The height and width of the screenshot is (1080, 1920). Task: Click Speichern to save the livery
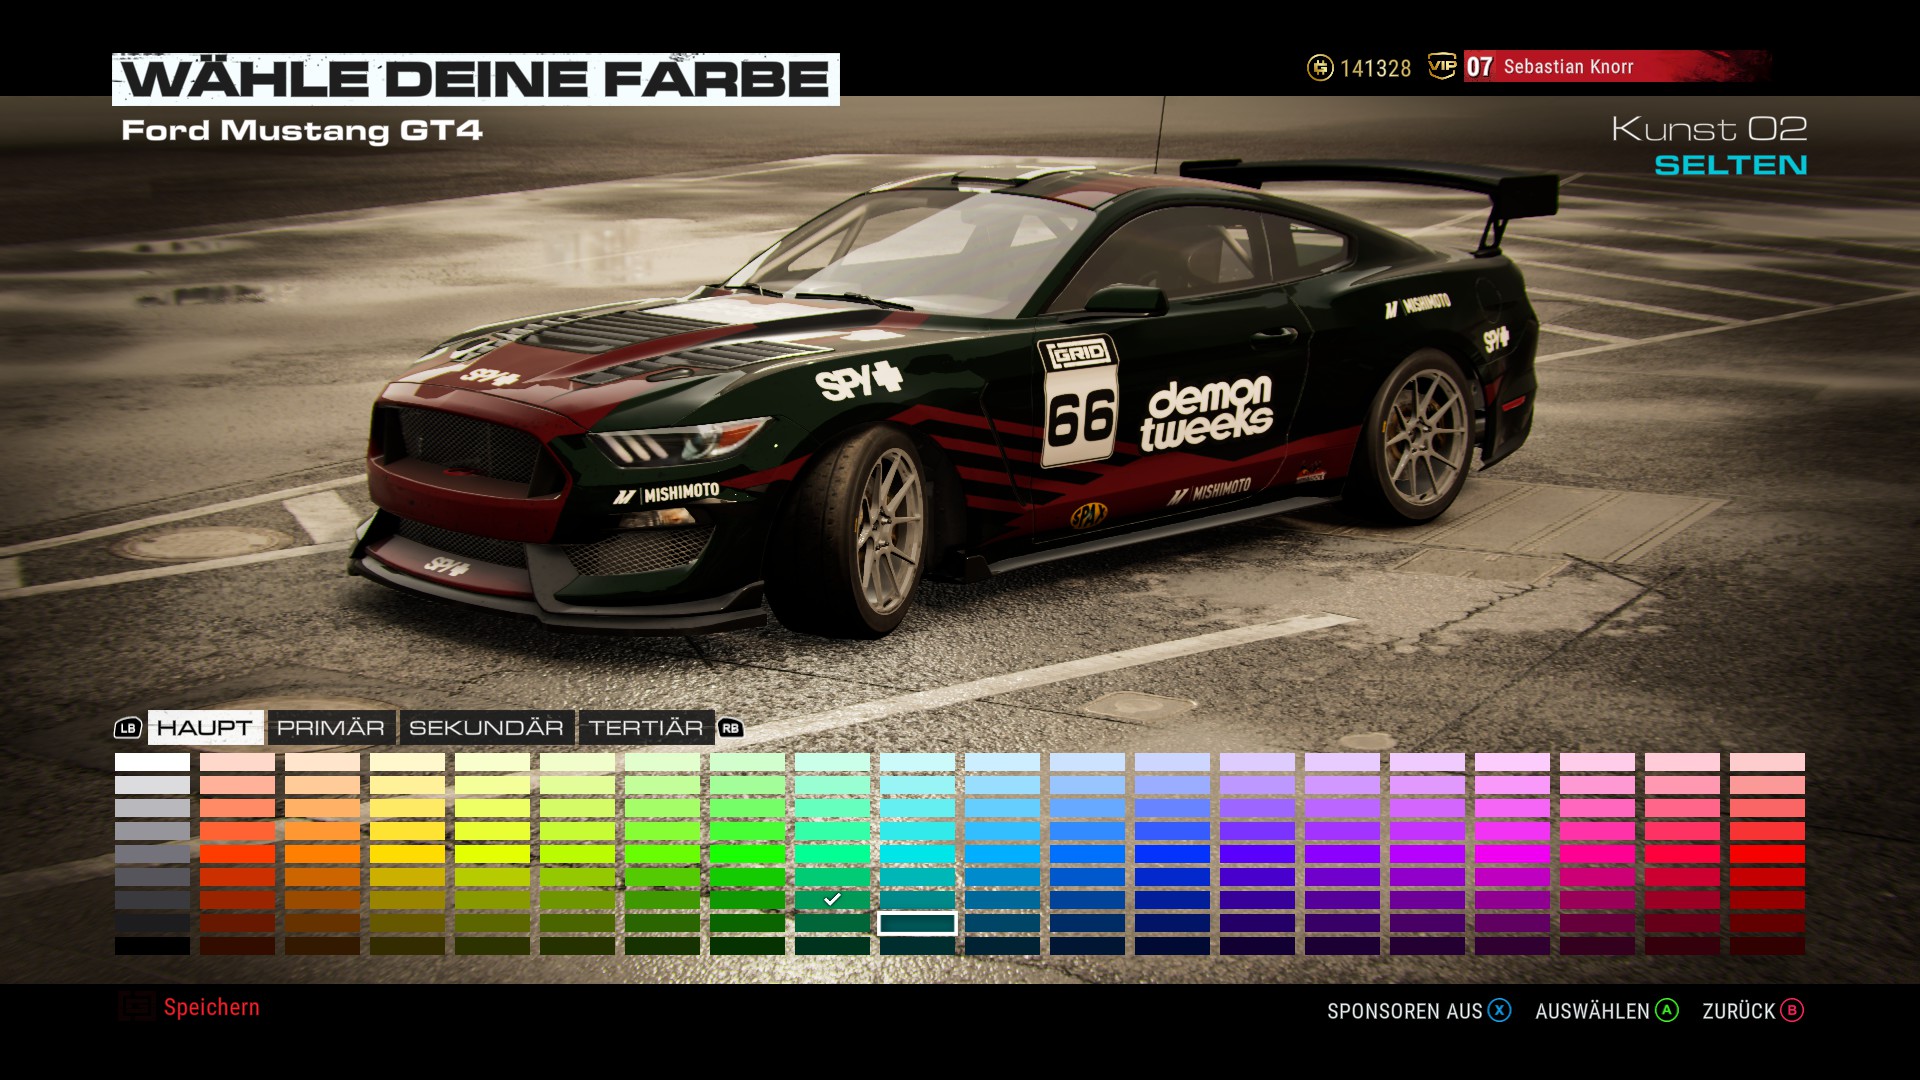[x=212, y=1007]
